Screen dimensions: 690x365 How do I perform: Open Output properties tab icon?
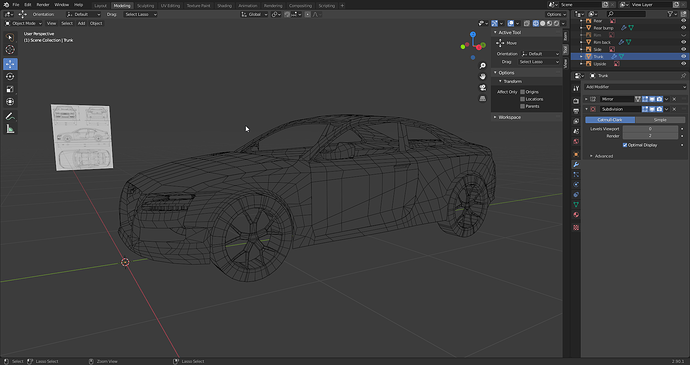point(576,111)
